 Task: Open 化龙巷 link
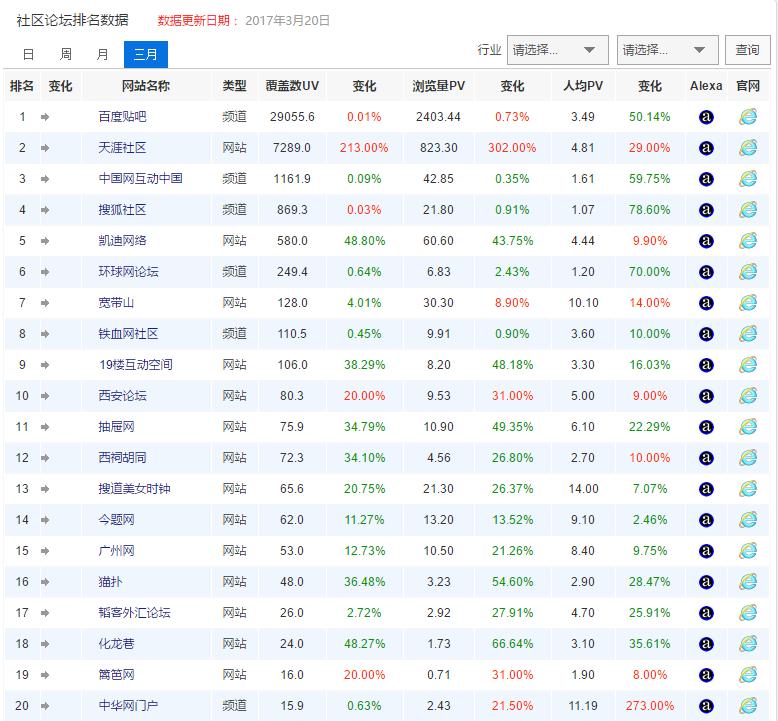116,644
